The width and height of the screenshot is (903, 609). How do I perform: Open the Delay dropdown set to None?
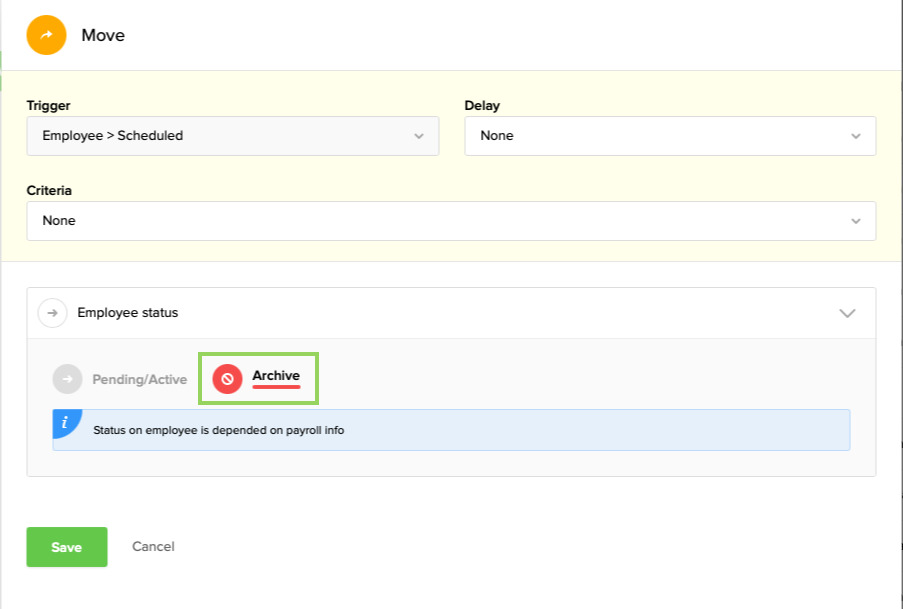click(x=670, y=136)
